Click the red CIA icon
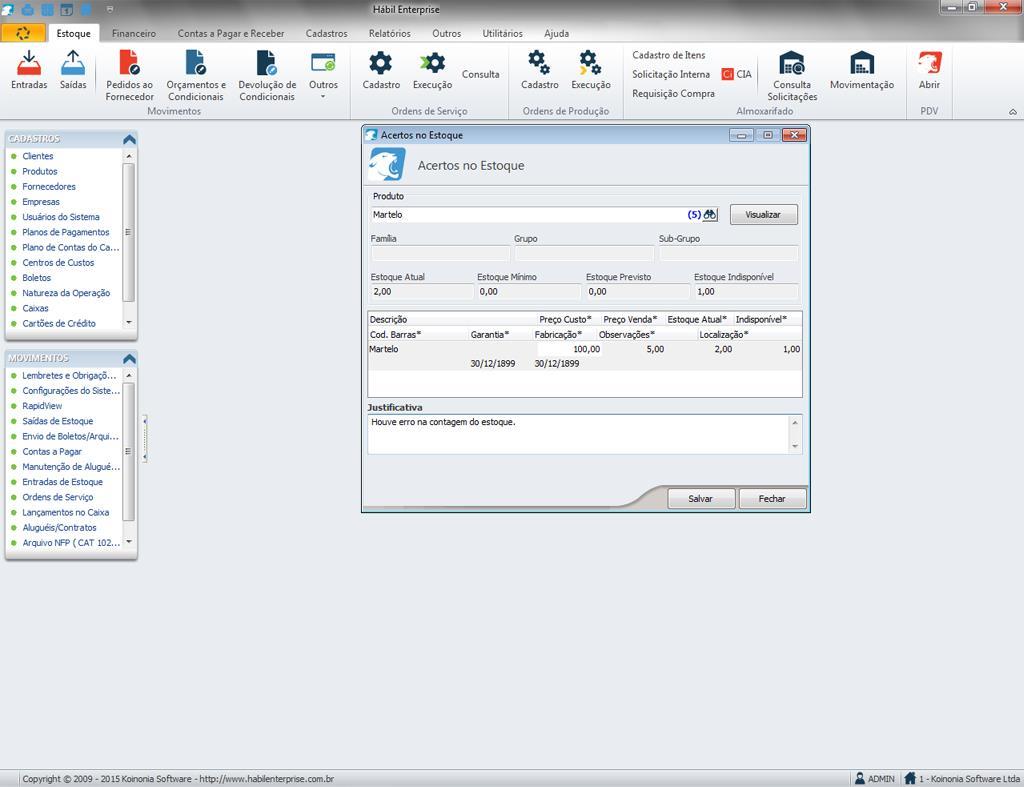Image resolution: width=1024 pixels, height=787 pixels. (x=728, y=74)
